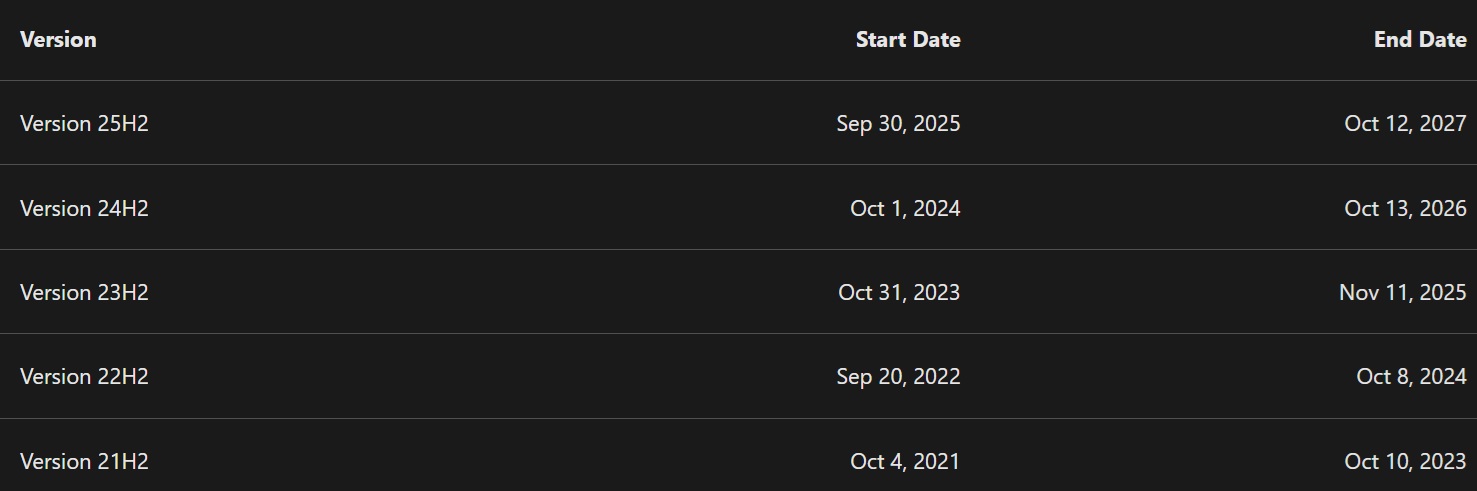Click start date Oct 1, 2024

click(905, 208)
